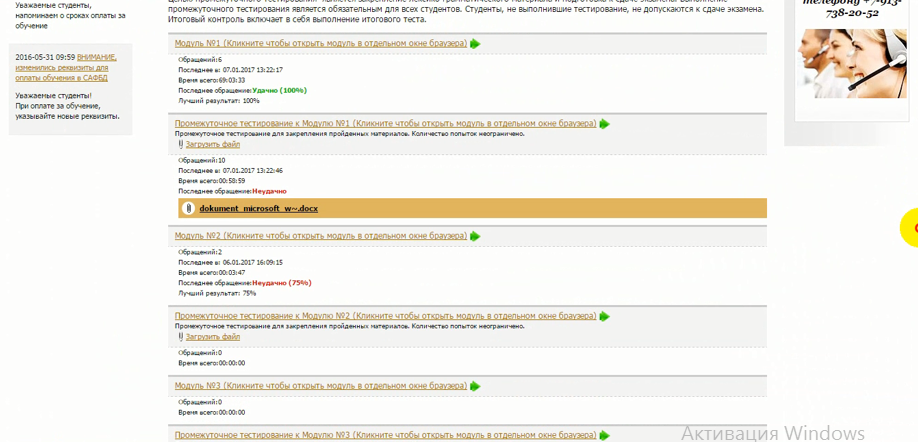
Task: Click green arrow next to Module №3 testing link
Action: click(x=604, y=436)
